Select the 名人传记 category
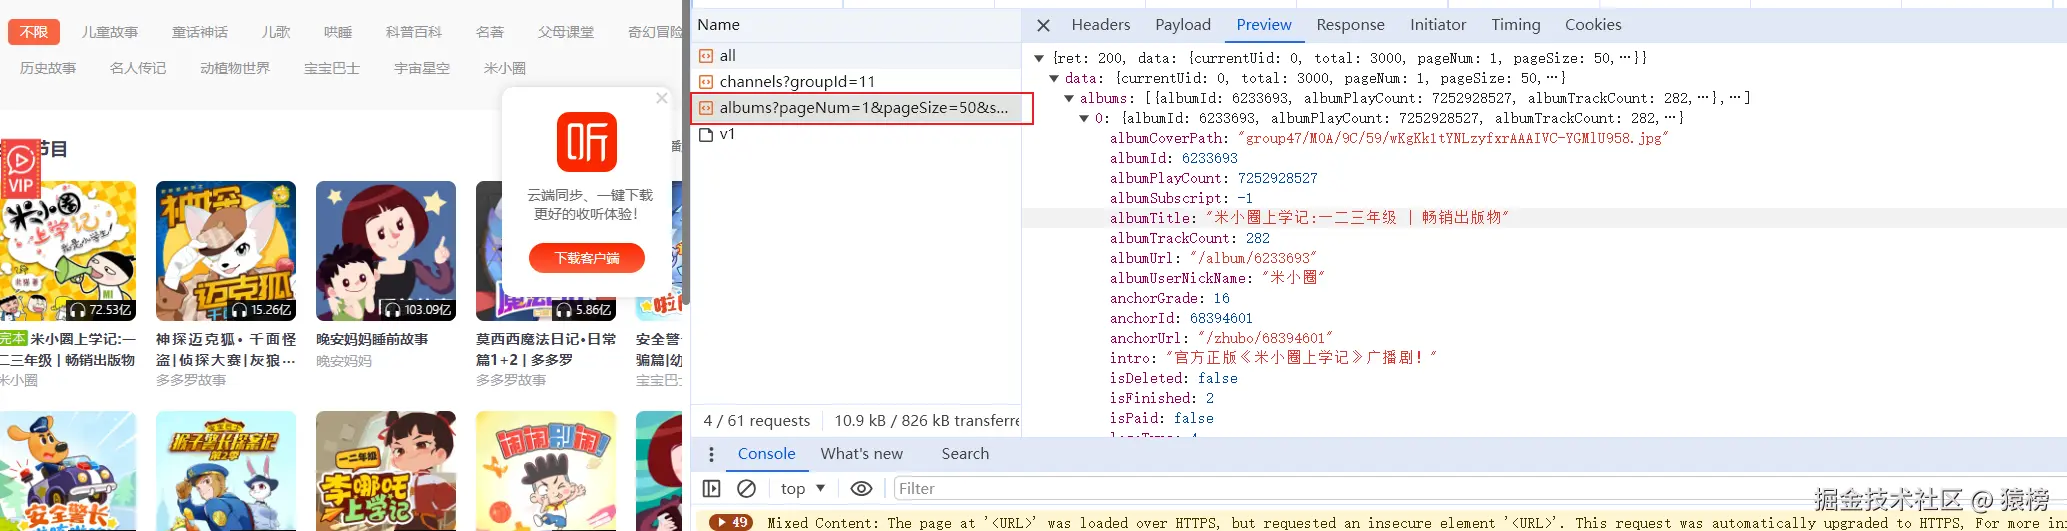 [138, 68]
